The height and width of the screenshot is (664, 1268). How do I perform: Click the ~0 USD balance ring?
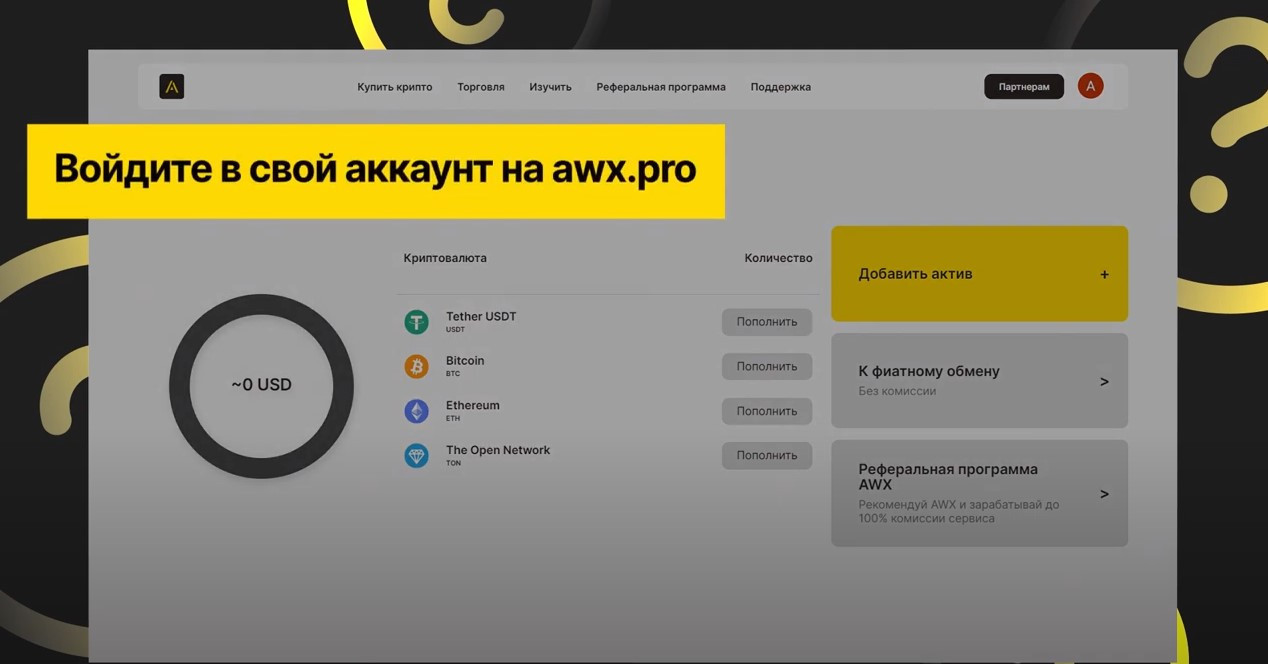point(261,385)
